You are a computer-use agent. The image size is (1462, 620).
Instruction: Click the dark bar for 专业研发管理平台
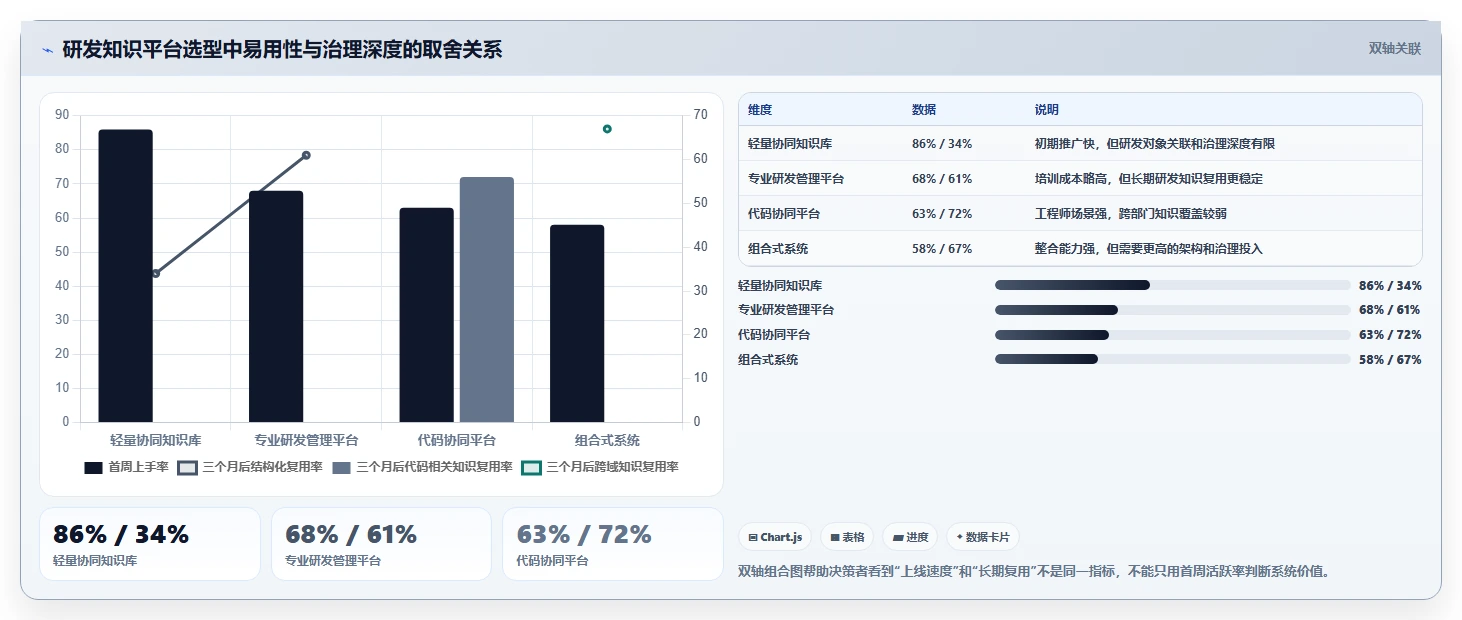276,306
